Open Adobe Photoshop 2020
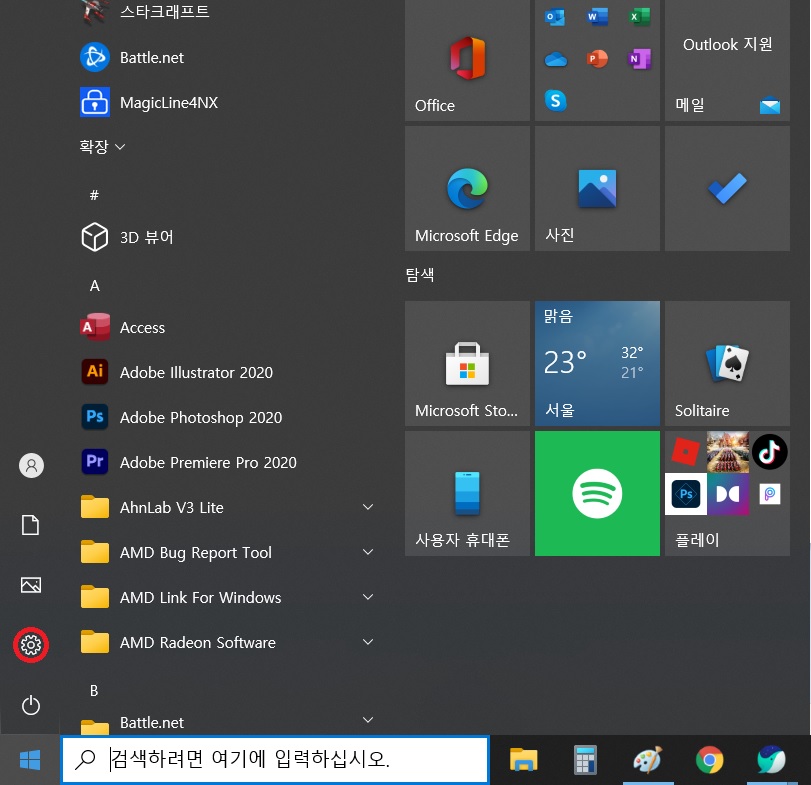The image size is (811, 785). tap(226, 417)
